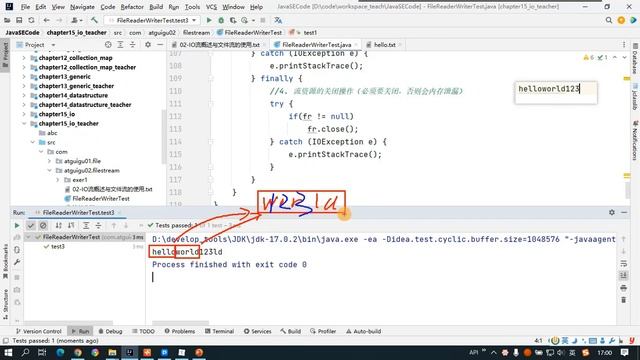Open the Terminal tool window
The image size is (640, 360).
point(219,331)
